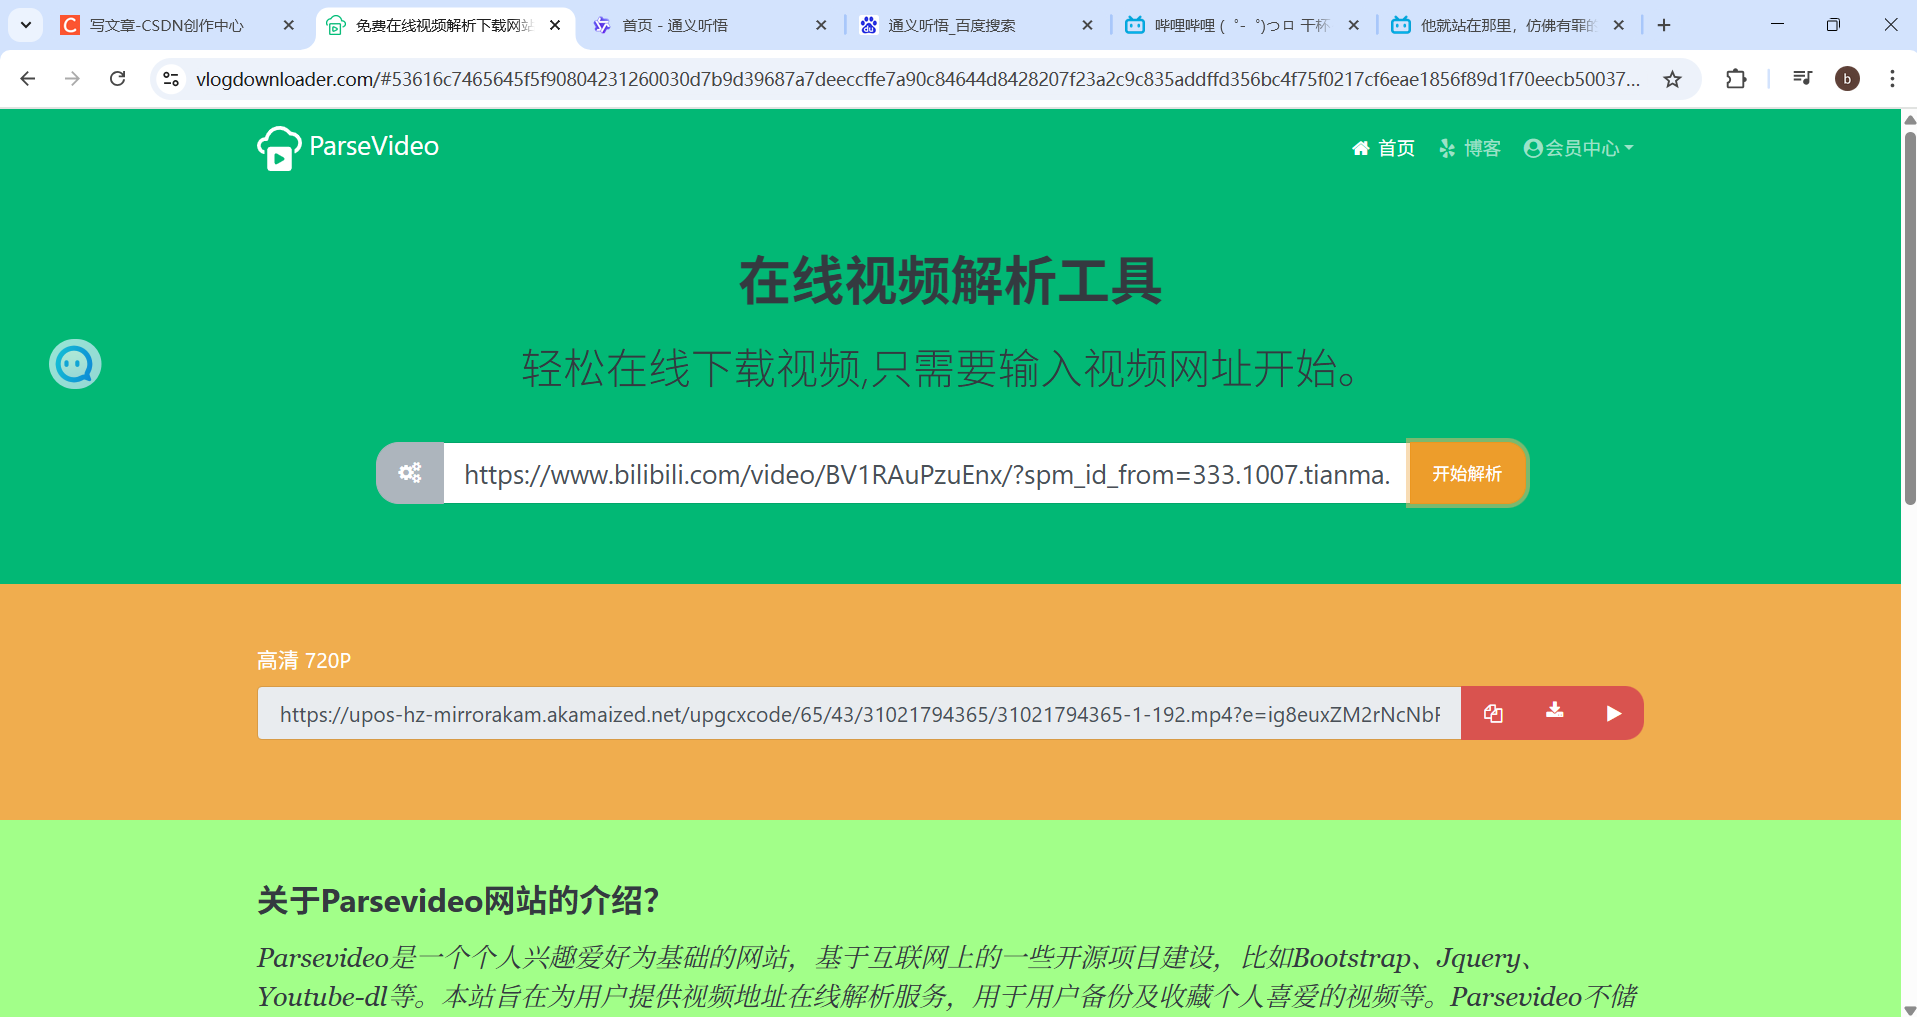This screenshot has width=1917, height=1017.
Task: View site information icon in address bar
Action: tap(171, 79)
